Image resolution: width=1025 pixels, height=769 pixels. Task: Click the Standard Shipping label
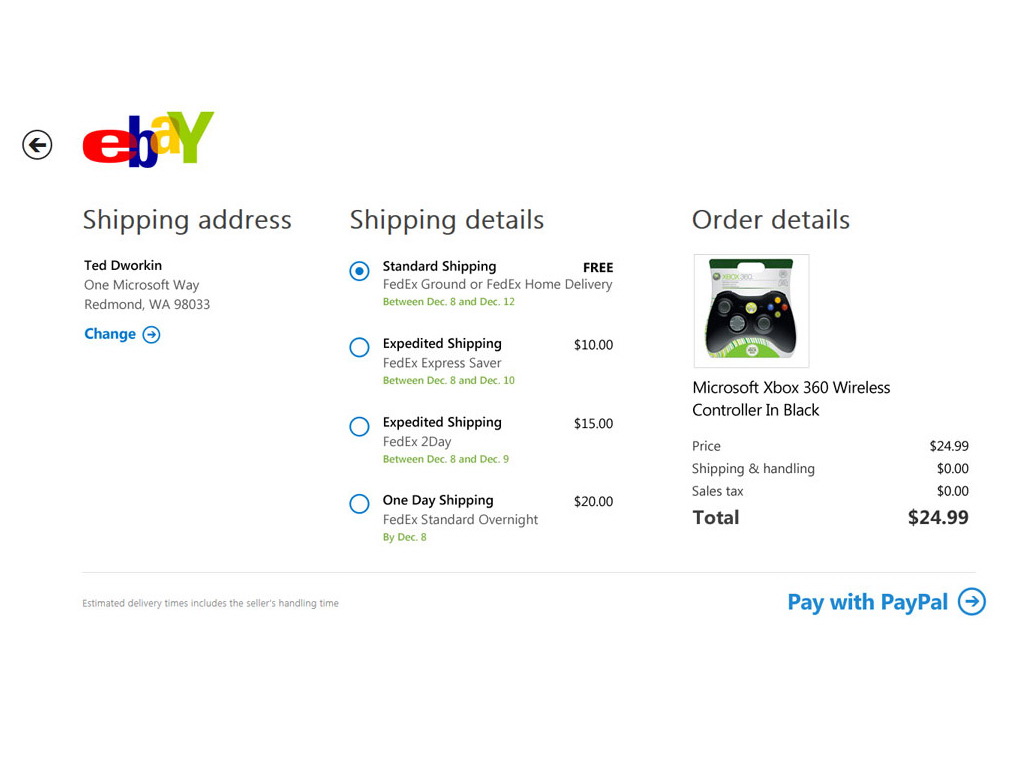[x=439, y=267]
